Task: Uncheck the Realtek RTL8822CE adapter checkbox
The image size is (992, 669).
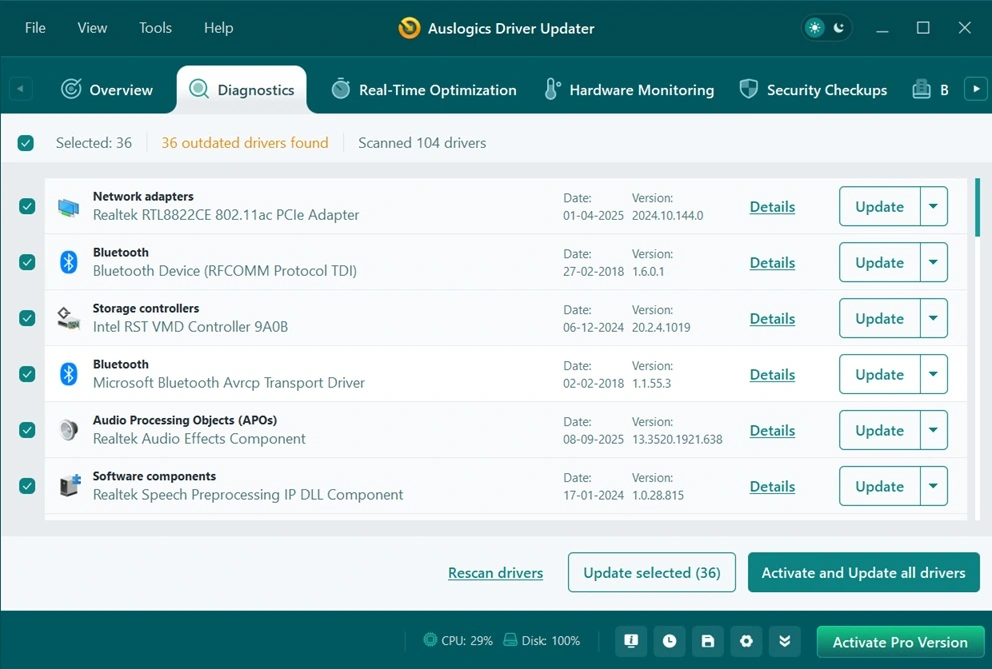Action: [x=27, y=206]
